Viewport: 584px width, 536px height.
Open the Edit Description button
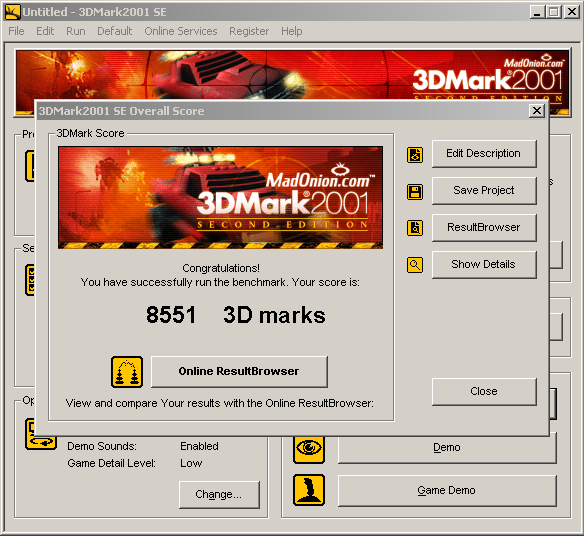(x=484, y=153)
